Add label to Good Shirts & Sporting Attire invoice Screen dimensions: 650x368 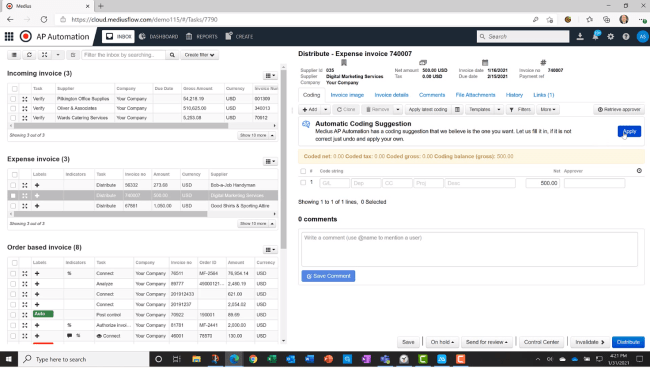[x=37, y=206]
